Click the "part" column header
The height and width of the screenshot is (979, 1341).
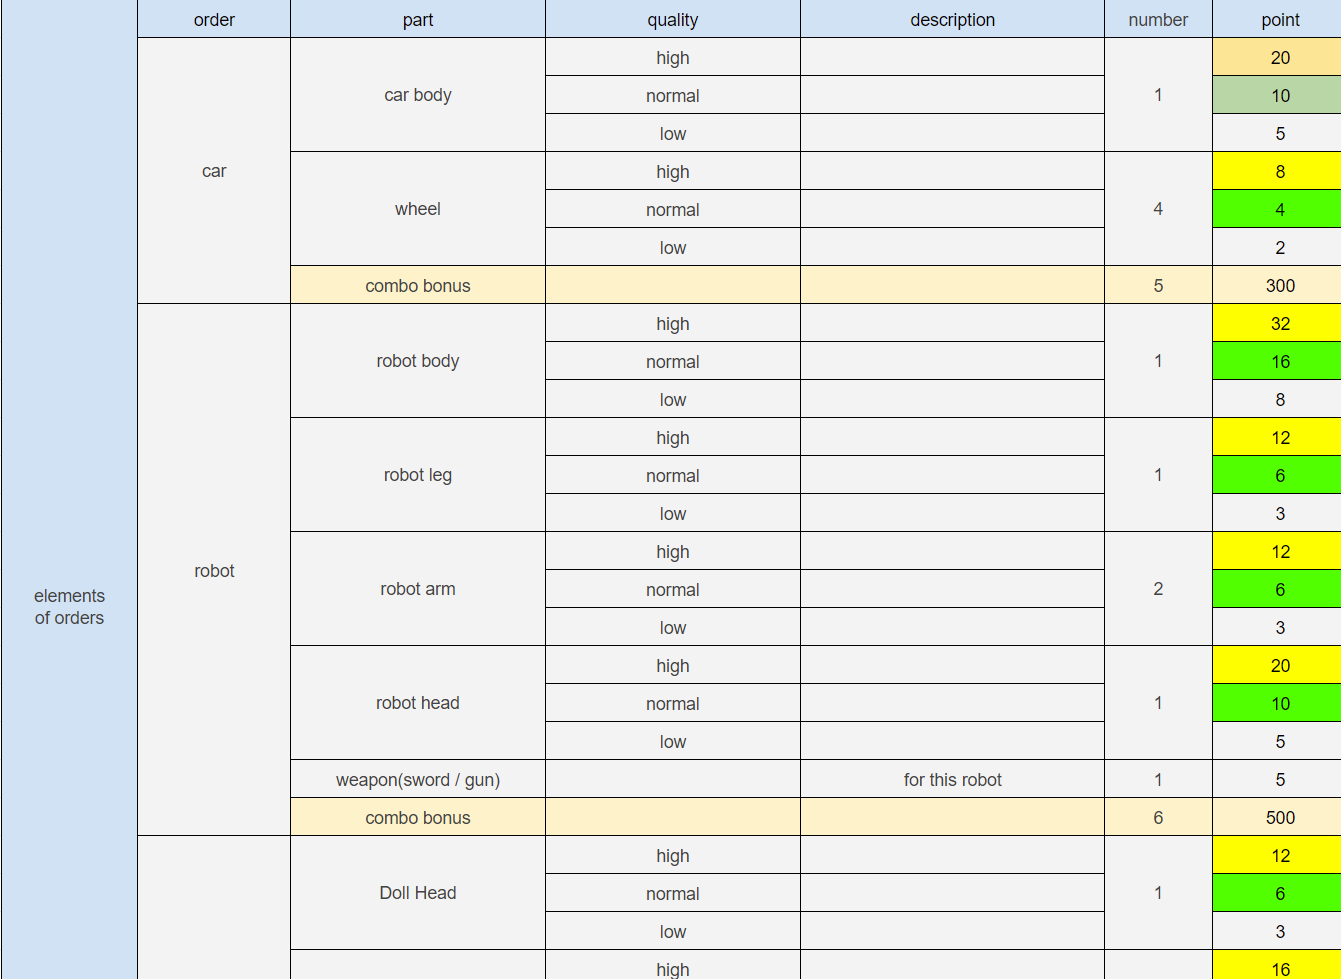[418, 20]
